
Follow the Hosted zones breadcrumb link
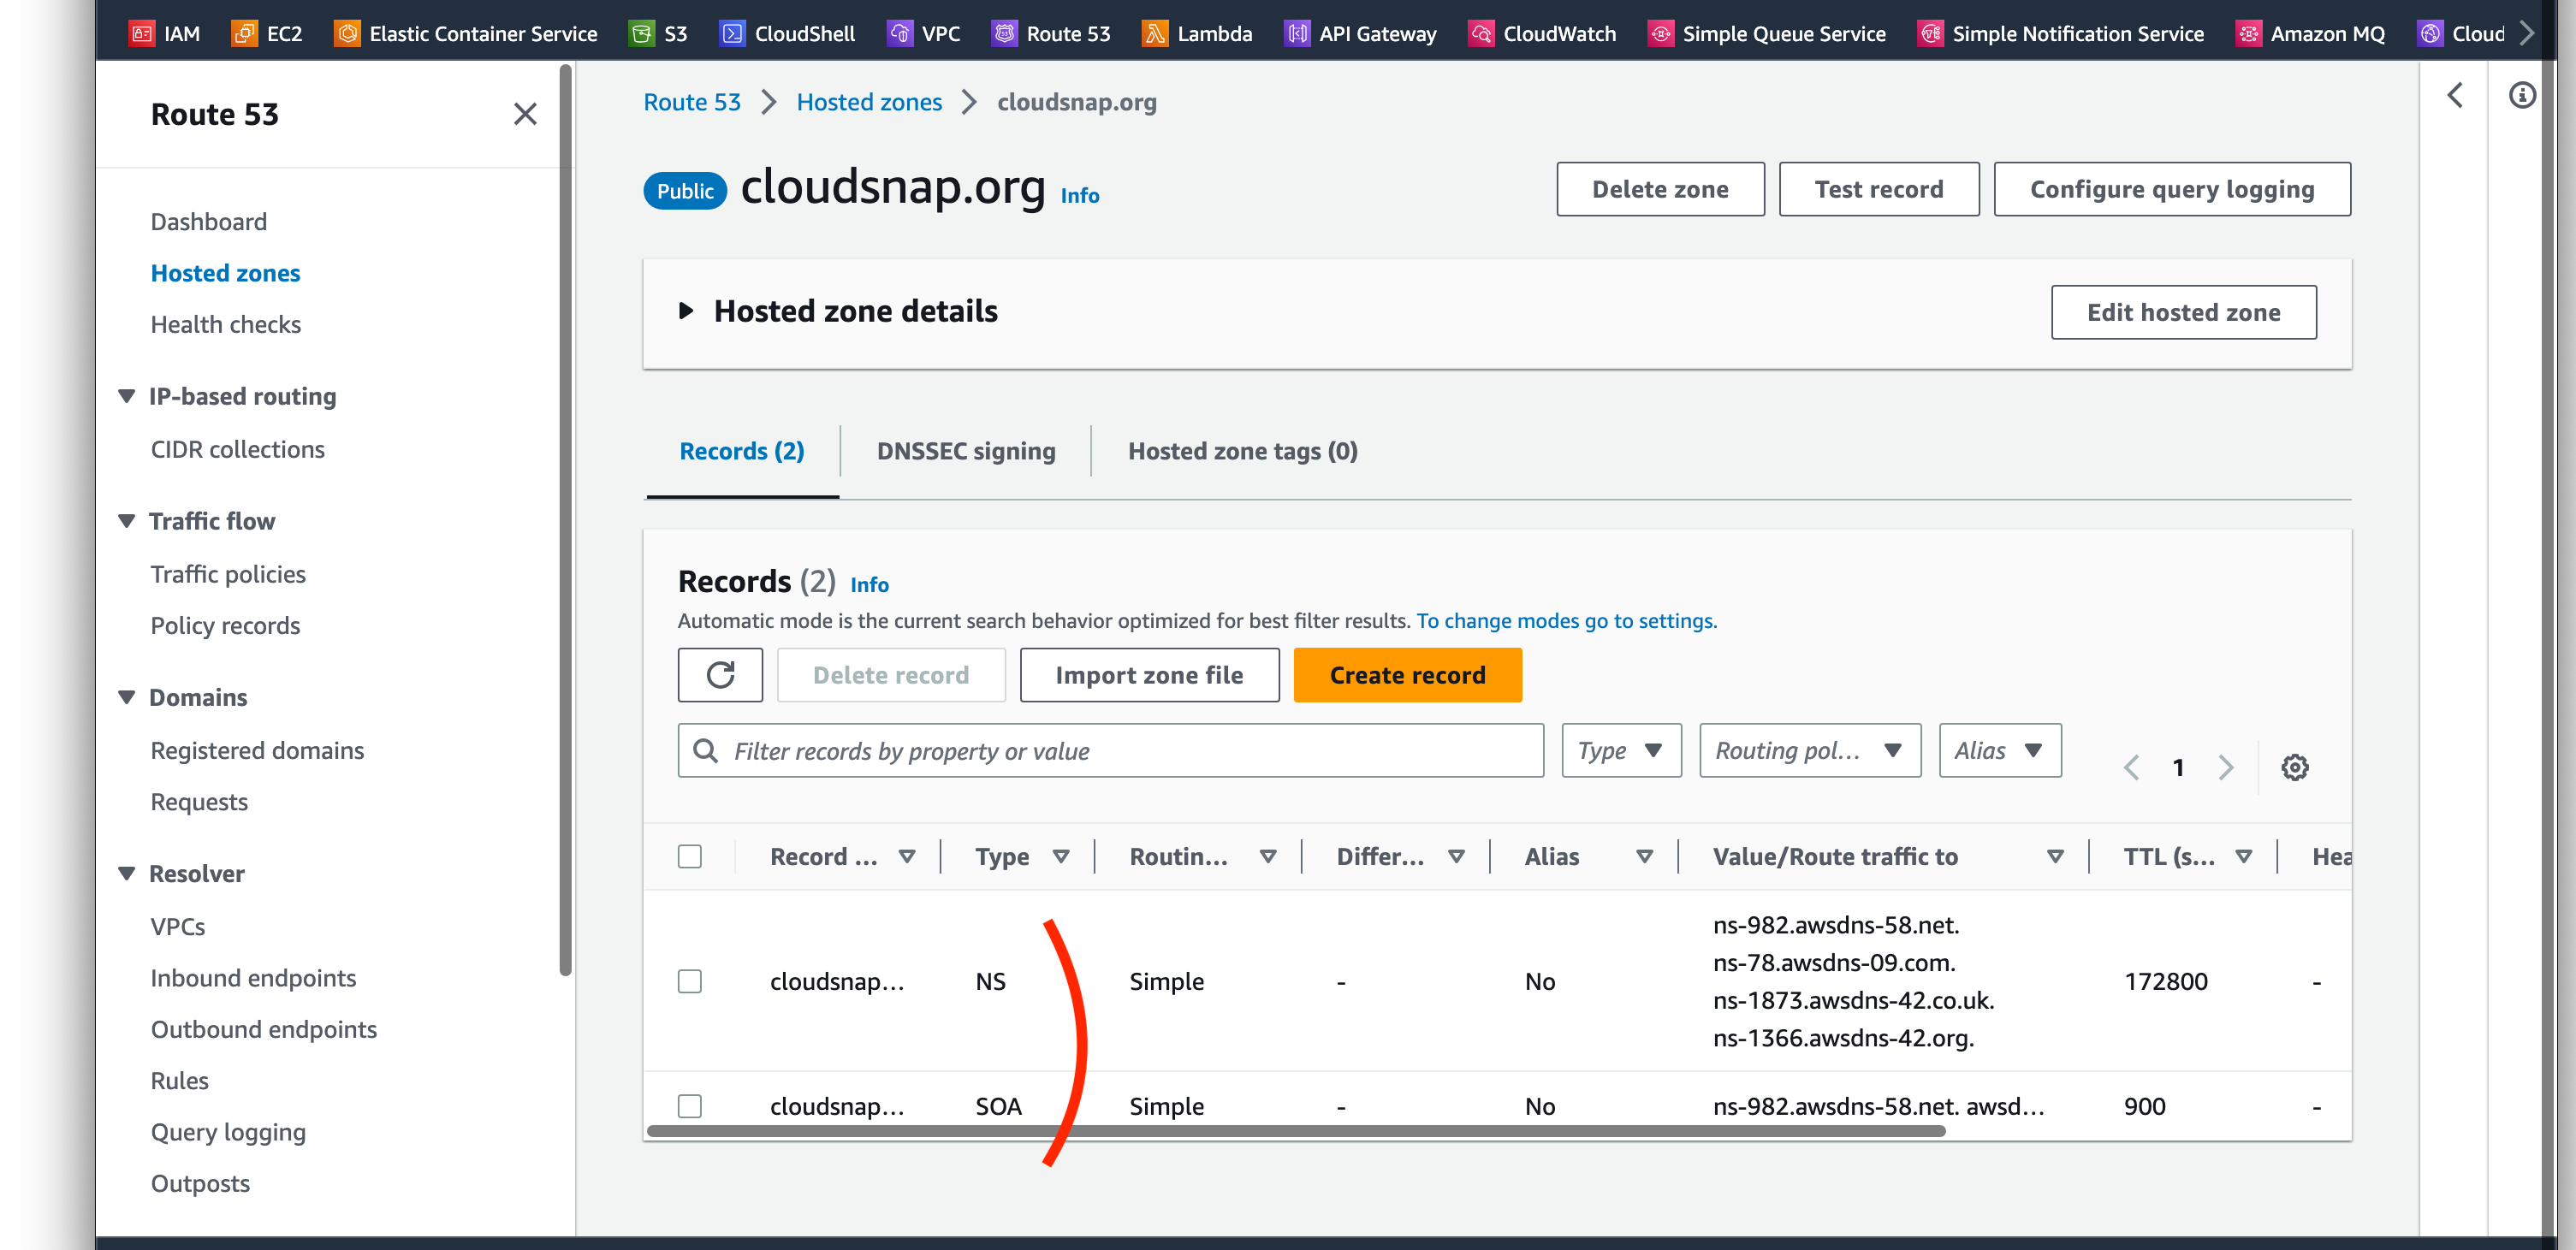coord(869,102)
